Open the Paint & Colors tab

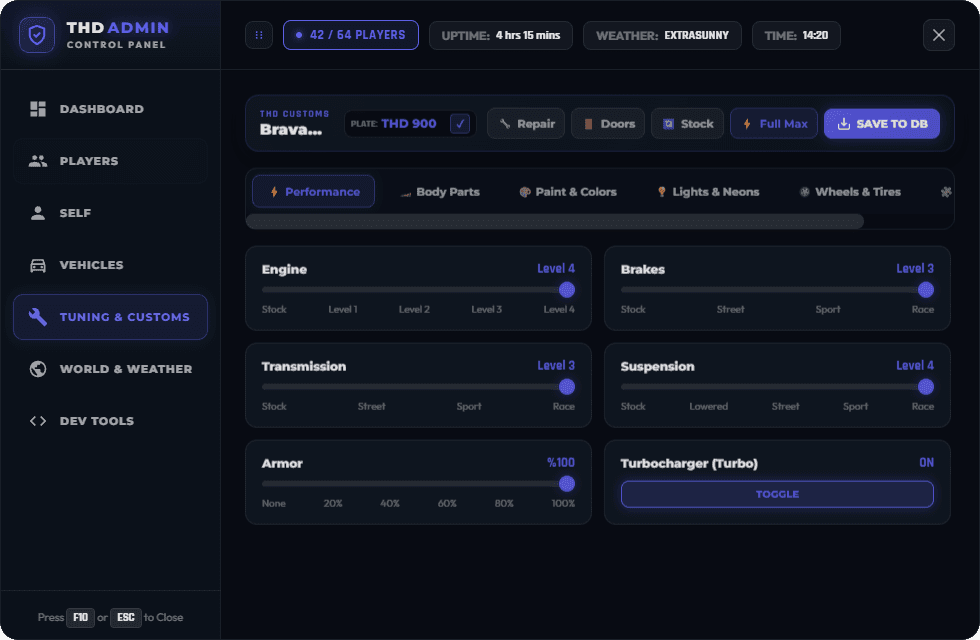click(x=568, y=192)
